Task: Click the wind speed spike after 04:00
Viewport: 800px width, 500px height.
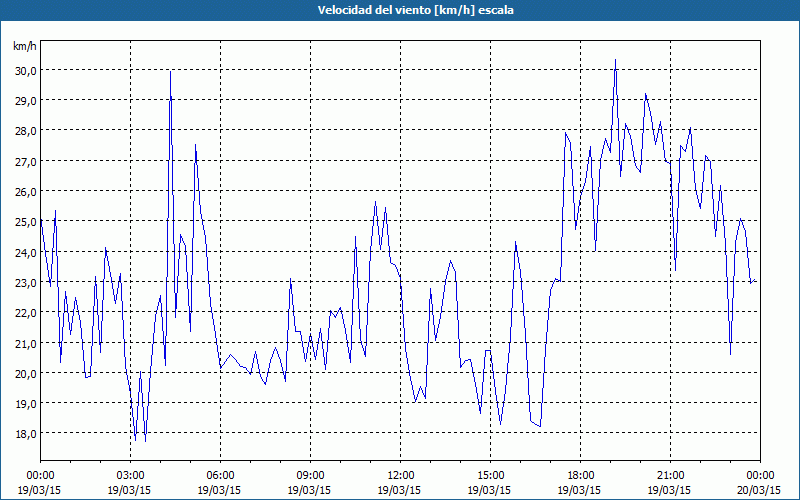Action: click(170, 72)
